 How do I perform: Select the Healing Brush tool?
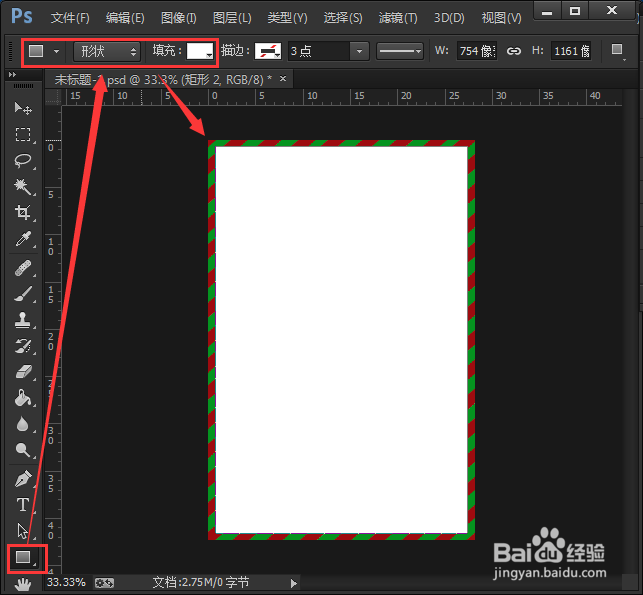pyautogui.click(x=23, y=269)
